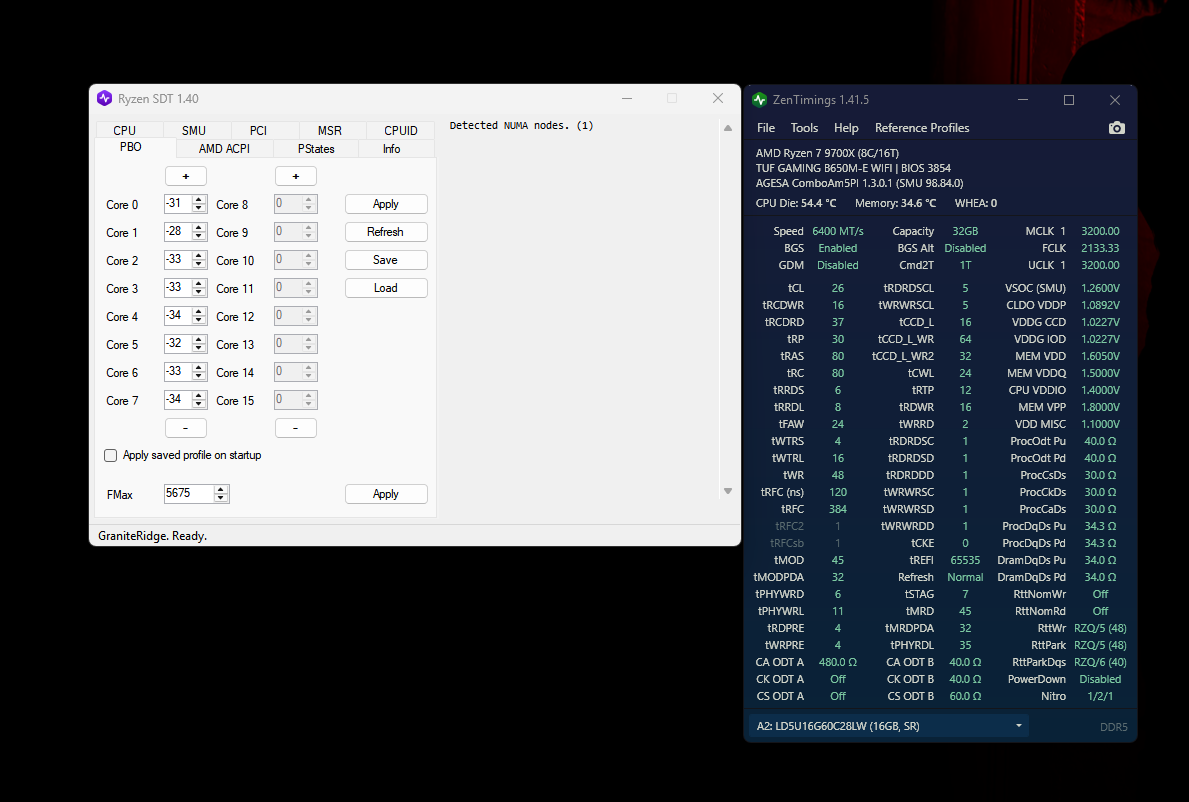
Task: Click the Core 0 offset value field
Action: (x=177, y=204)
